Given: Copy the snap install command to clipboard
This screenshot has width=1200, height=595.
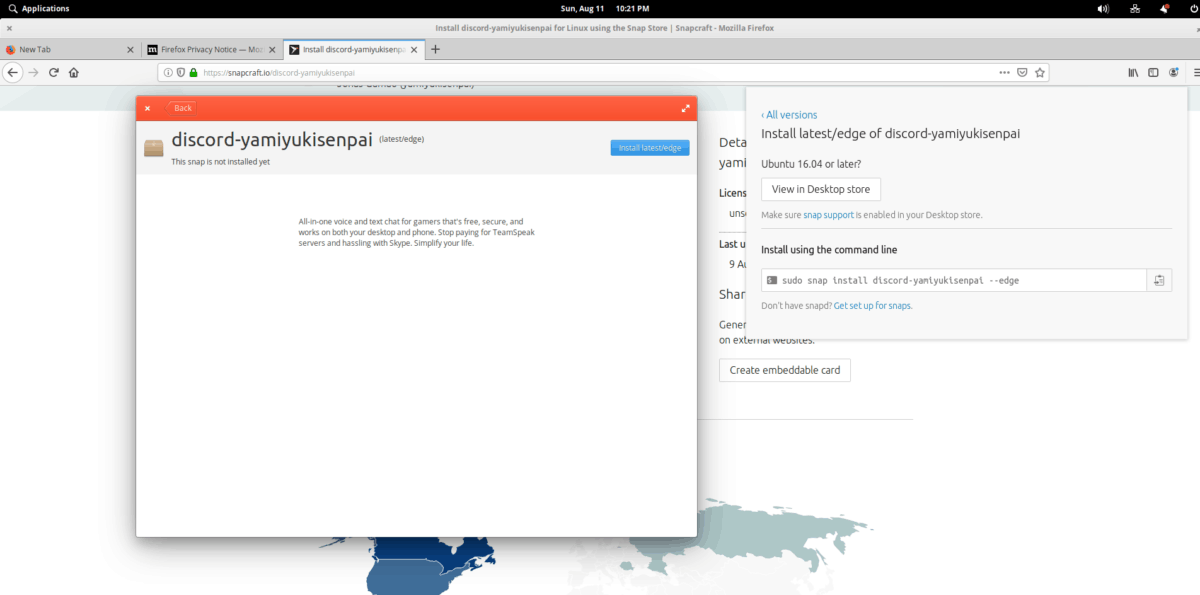Looking at the screenshot, I should tap(1158, 280).
